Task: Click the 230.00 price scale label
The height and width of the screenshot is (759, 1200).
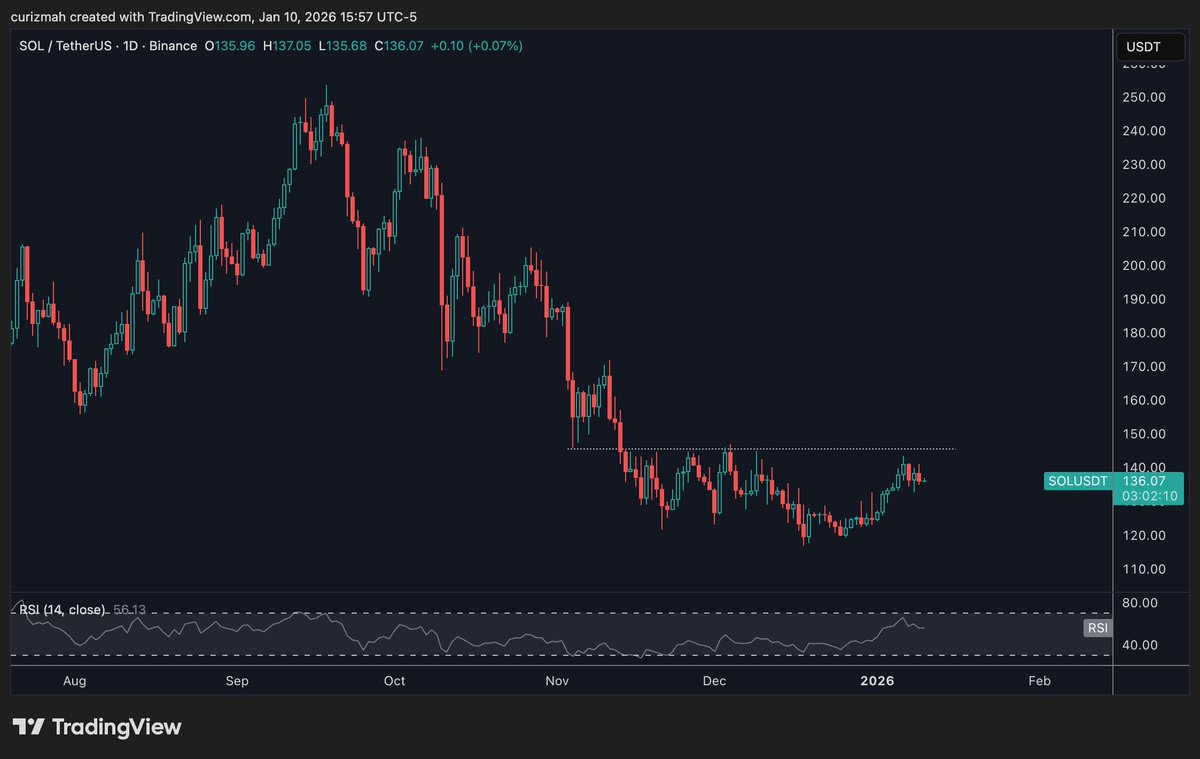Action: pyautogui.click(x=1143, y=165)
